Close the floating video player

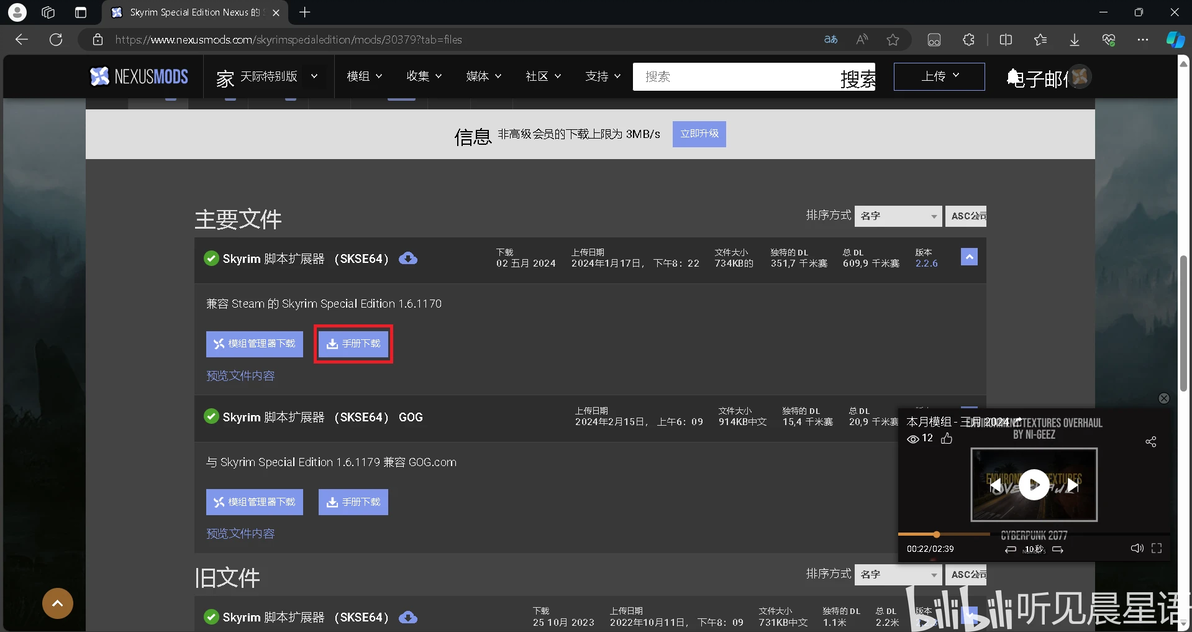tap(1163, 399)
